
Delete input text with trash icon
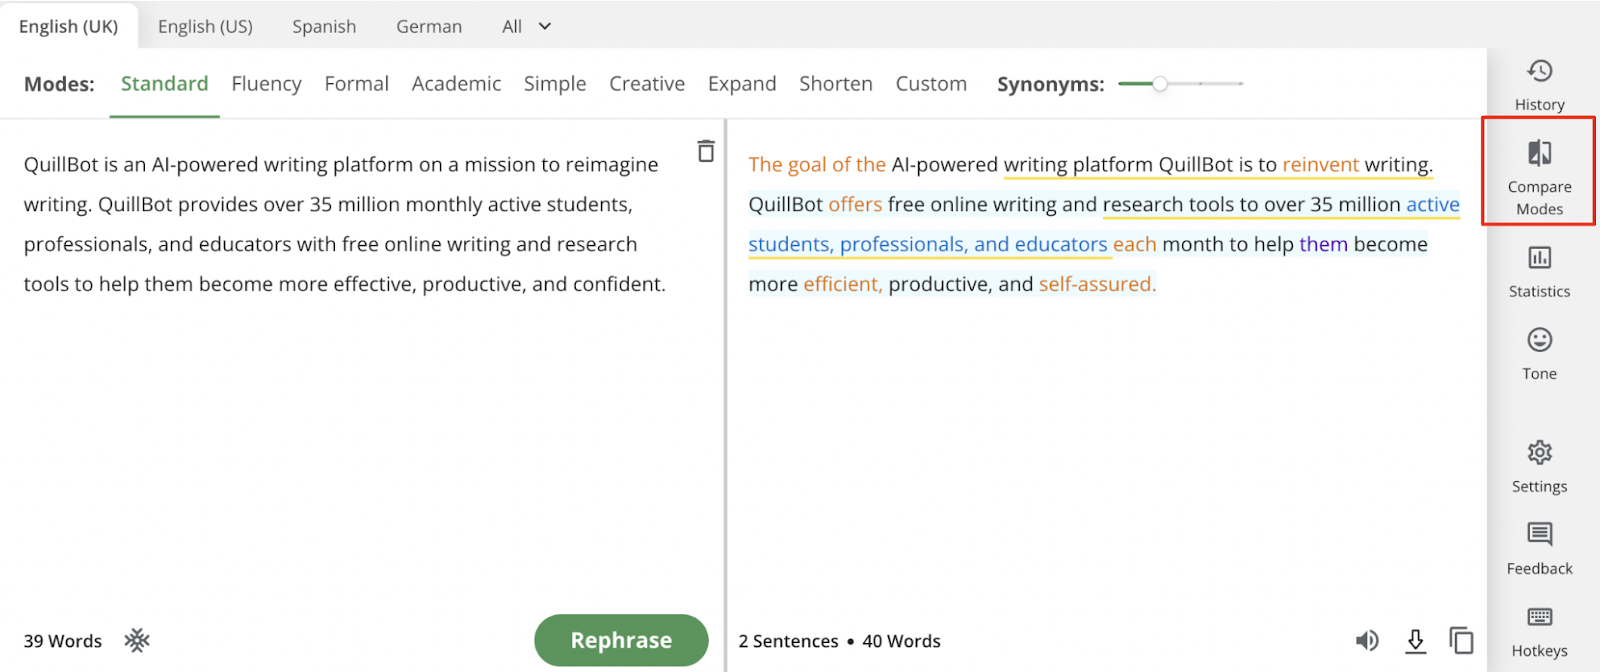pos(706,151)
